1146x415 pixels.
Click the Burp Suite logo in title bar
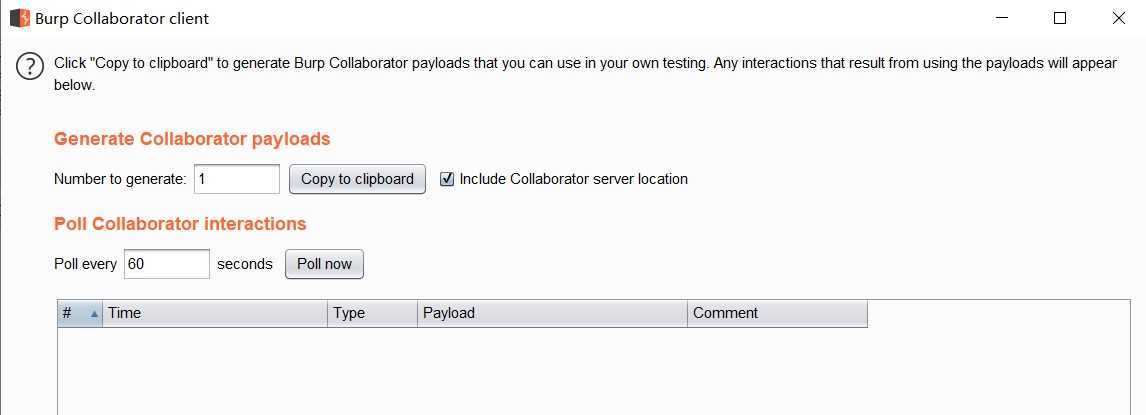[20, 18]
